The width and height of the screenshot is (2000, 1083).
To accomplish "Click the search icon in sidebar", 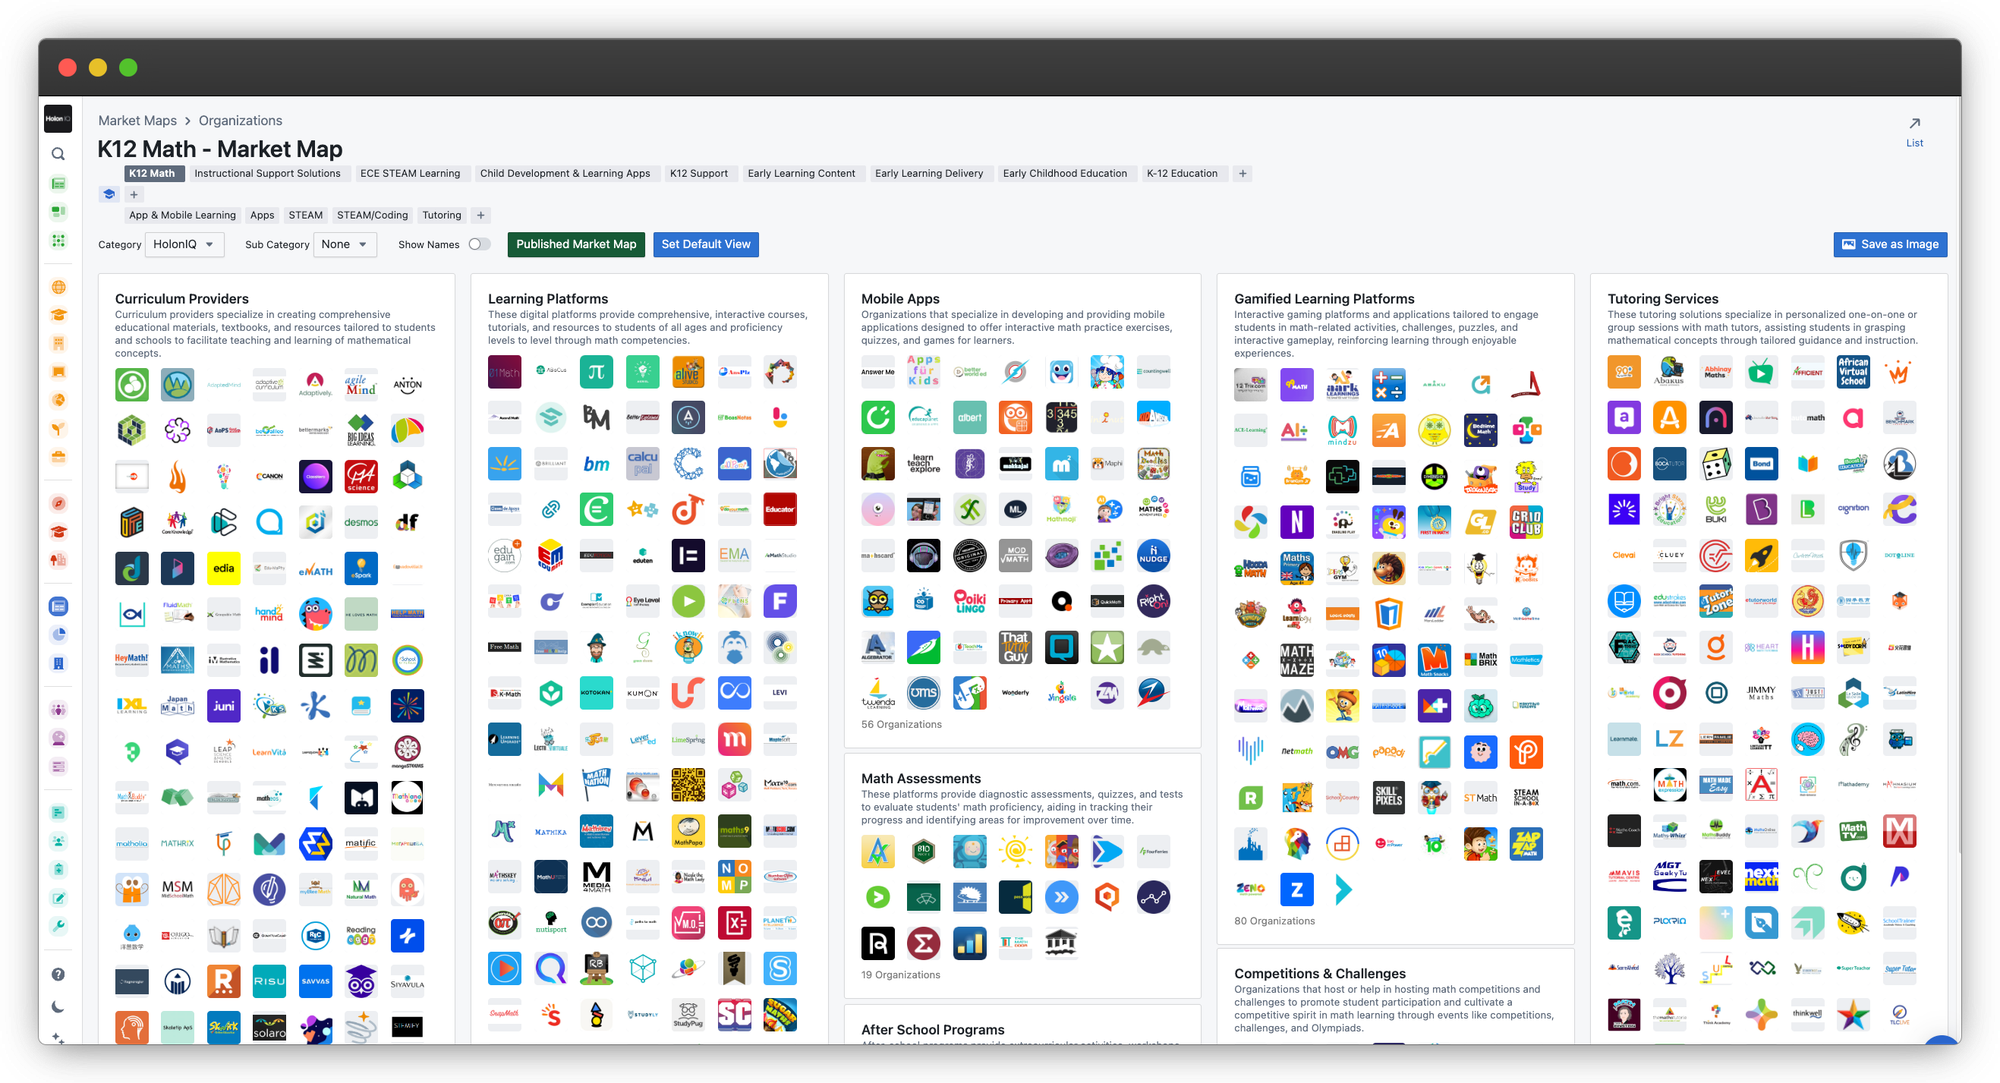I will click(58, 154).
